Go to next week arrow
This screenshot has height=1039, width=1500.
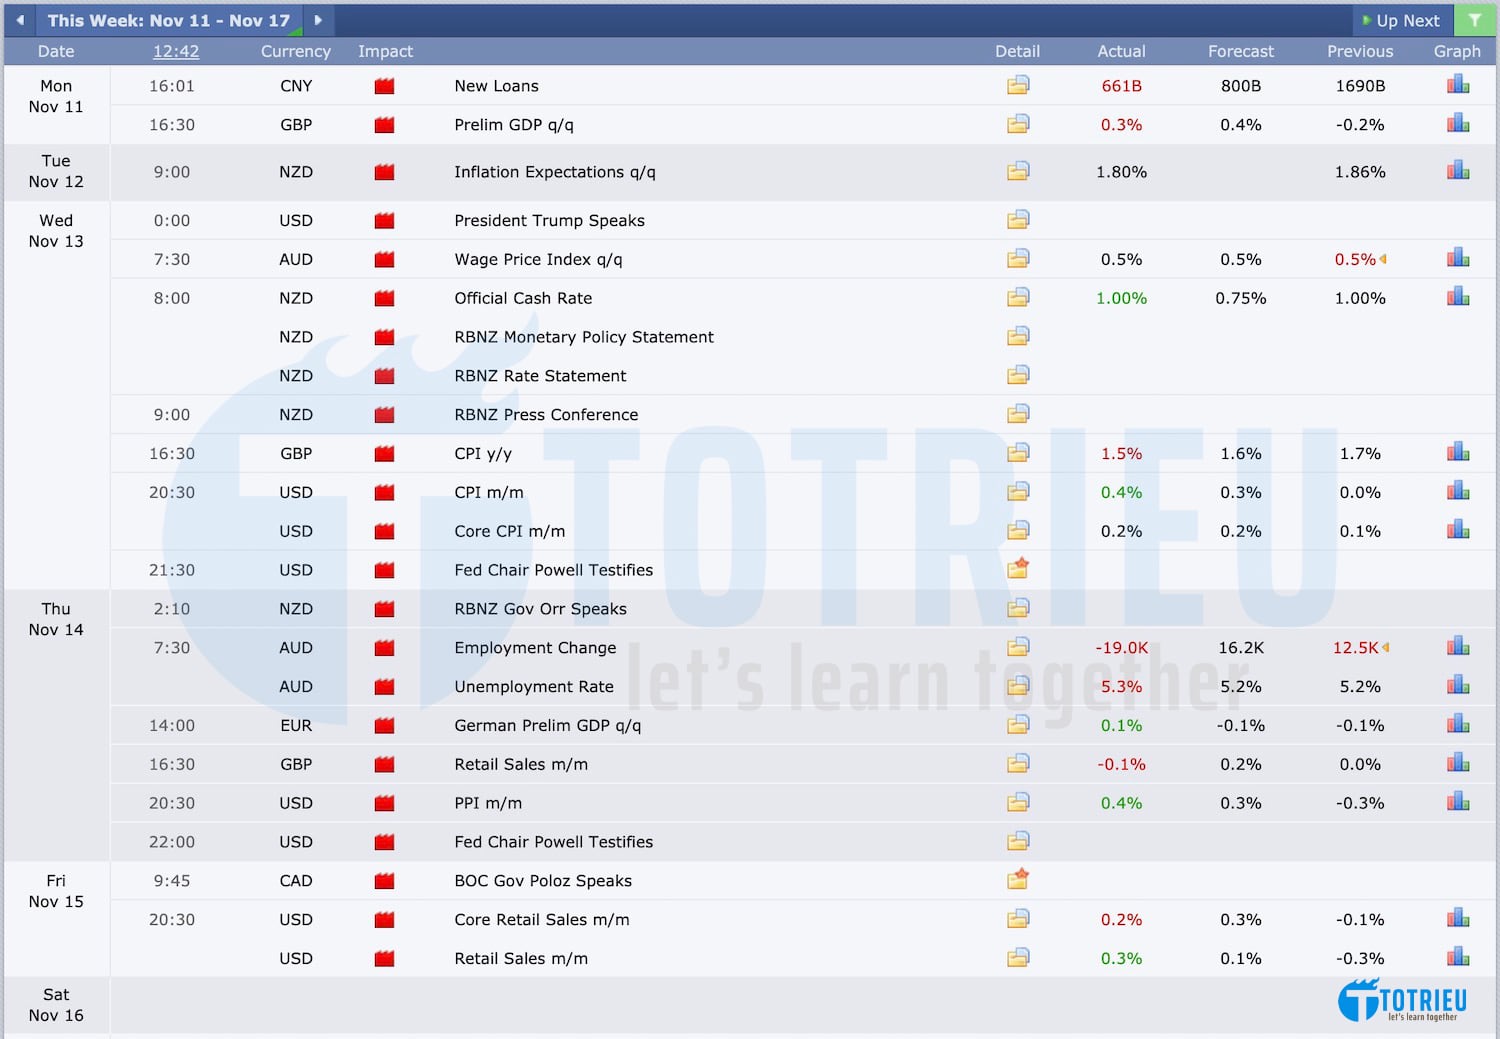click(x=318, y=20)
